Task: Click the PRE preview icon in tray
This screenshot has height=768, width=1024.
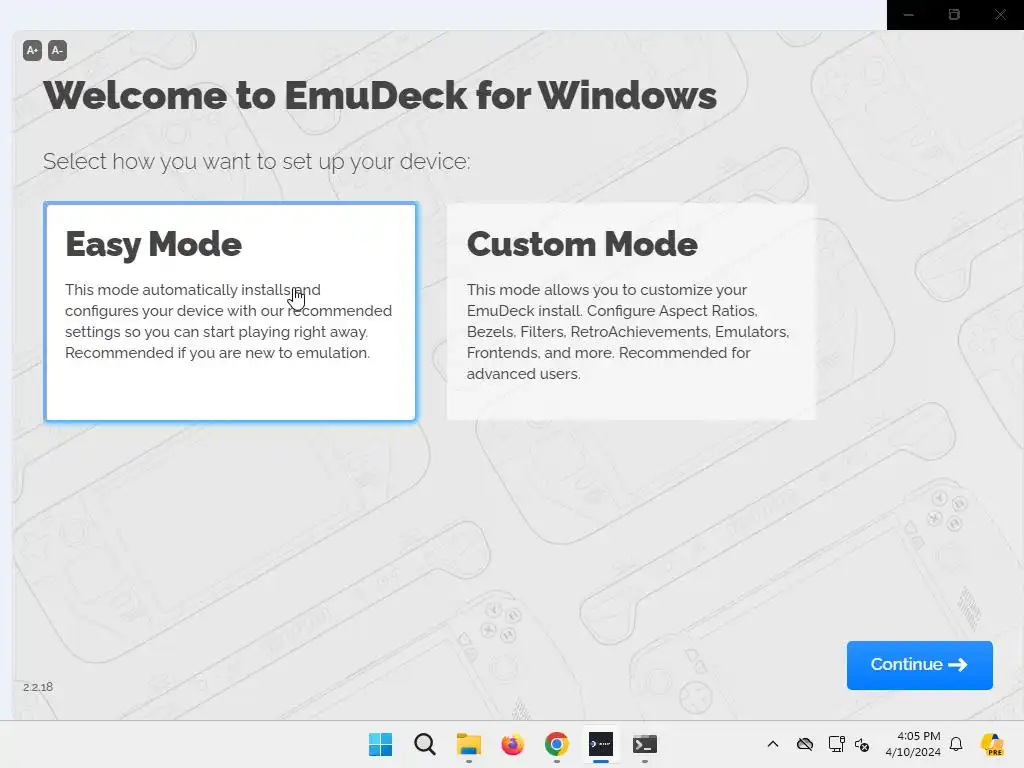Action: [992, 744]
